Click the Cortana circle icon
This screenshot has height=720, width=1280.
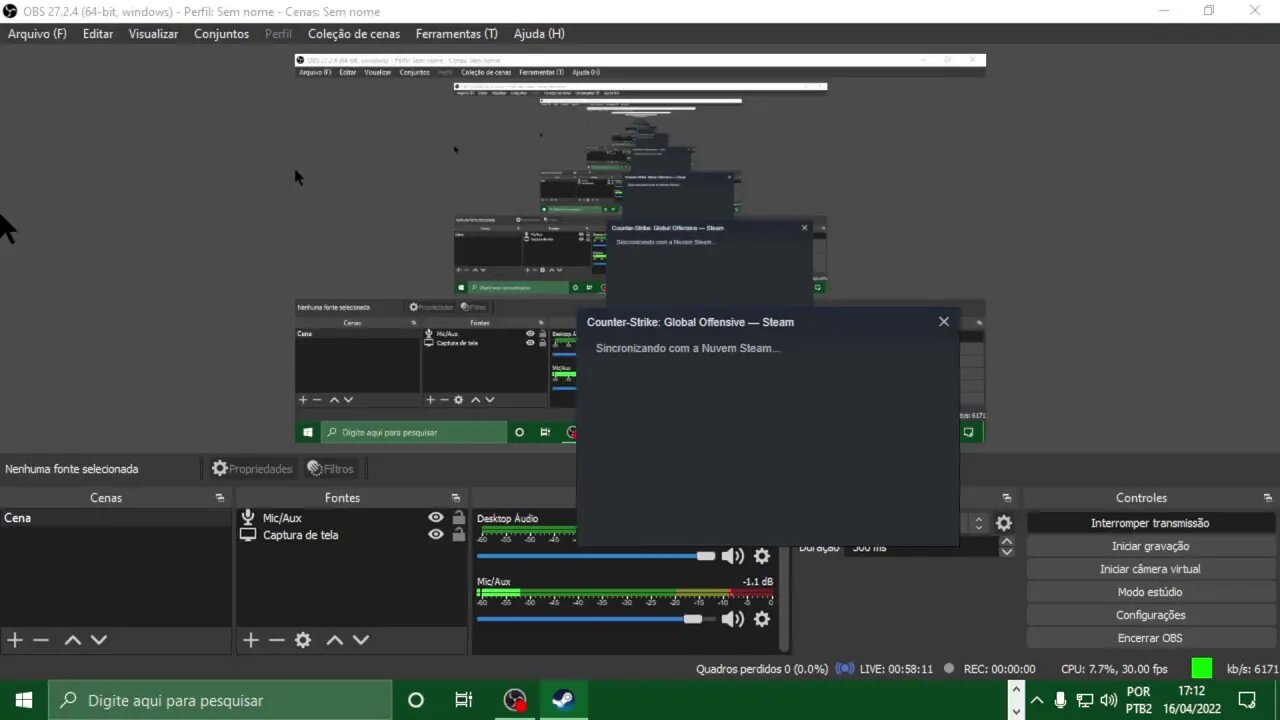[x=416, y=700]
